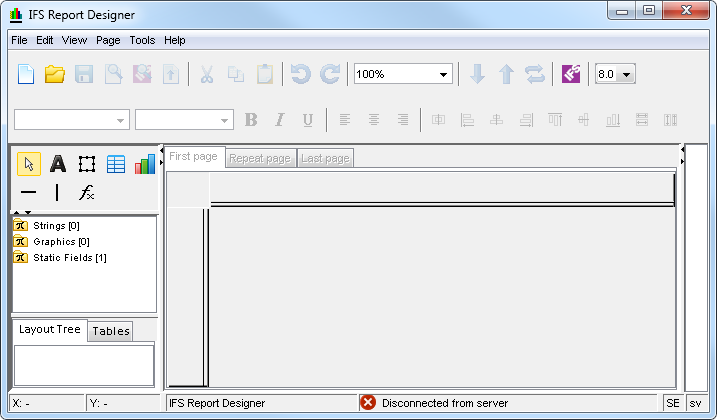
Task: Click the blue down arrow icon
Action: pos(477,74)
